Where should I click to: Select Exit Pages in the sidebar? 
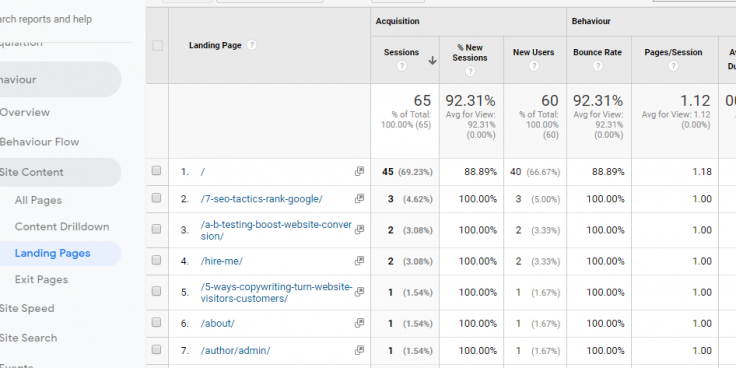41,280
